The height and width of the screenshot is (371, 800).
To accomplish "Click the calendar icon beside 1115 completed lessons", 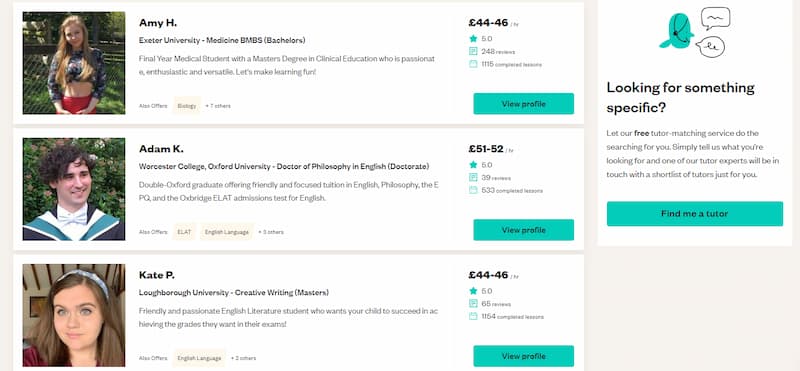I will click(x=473, y=64).
